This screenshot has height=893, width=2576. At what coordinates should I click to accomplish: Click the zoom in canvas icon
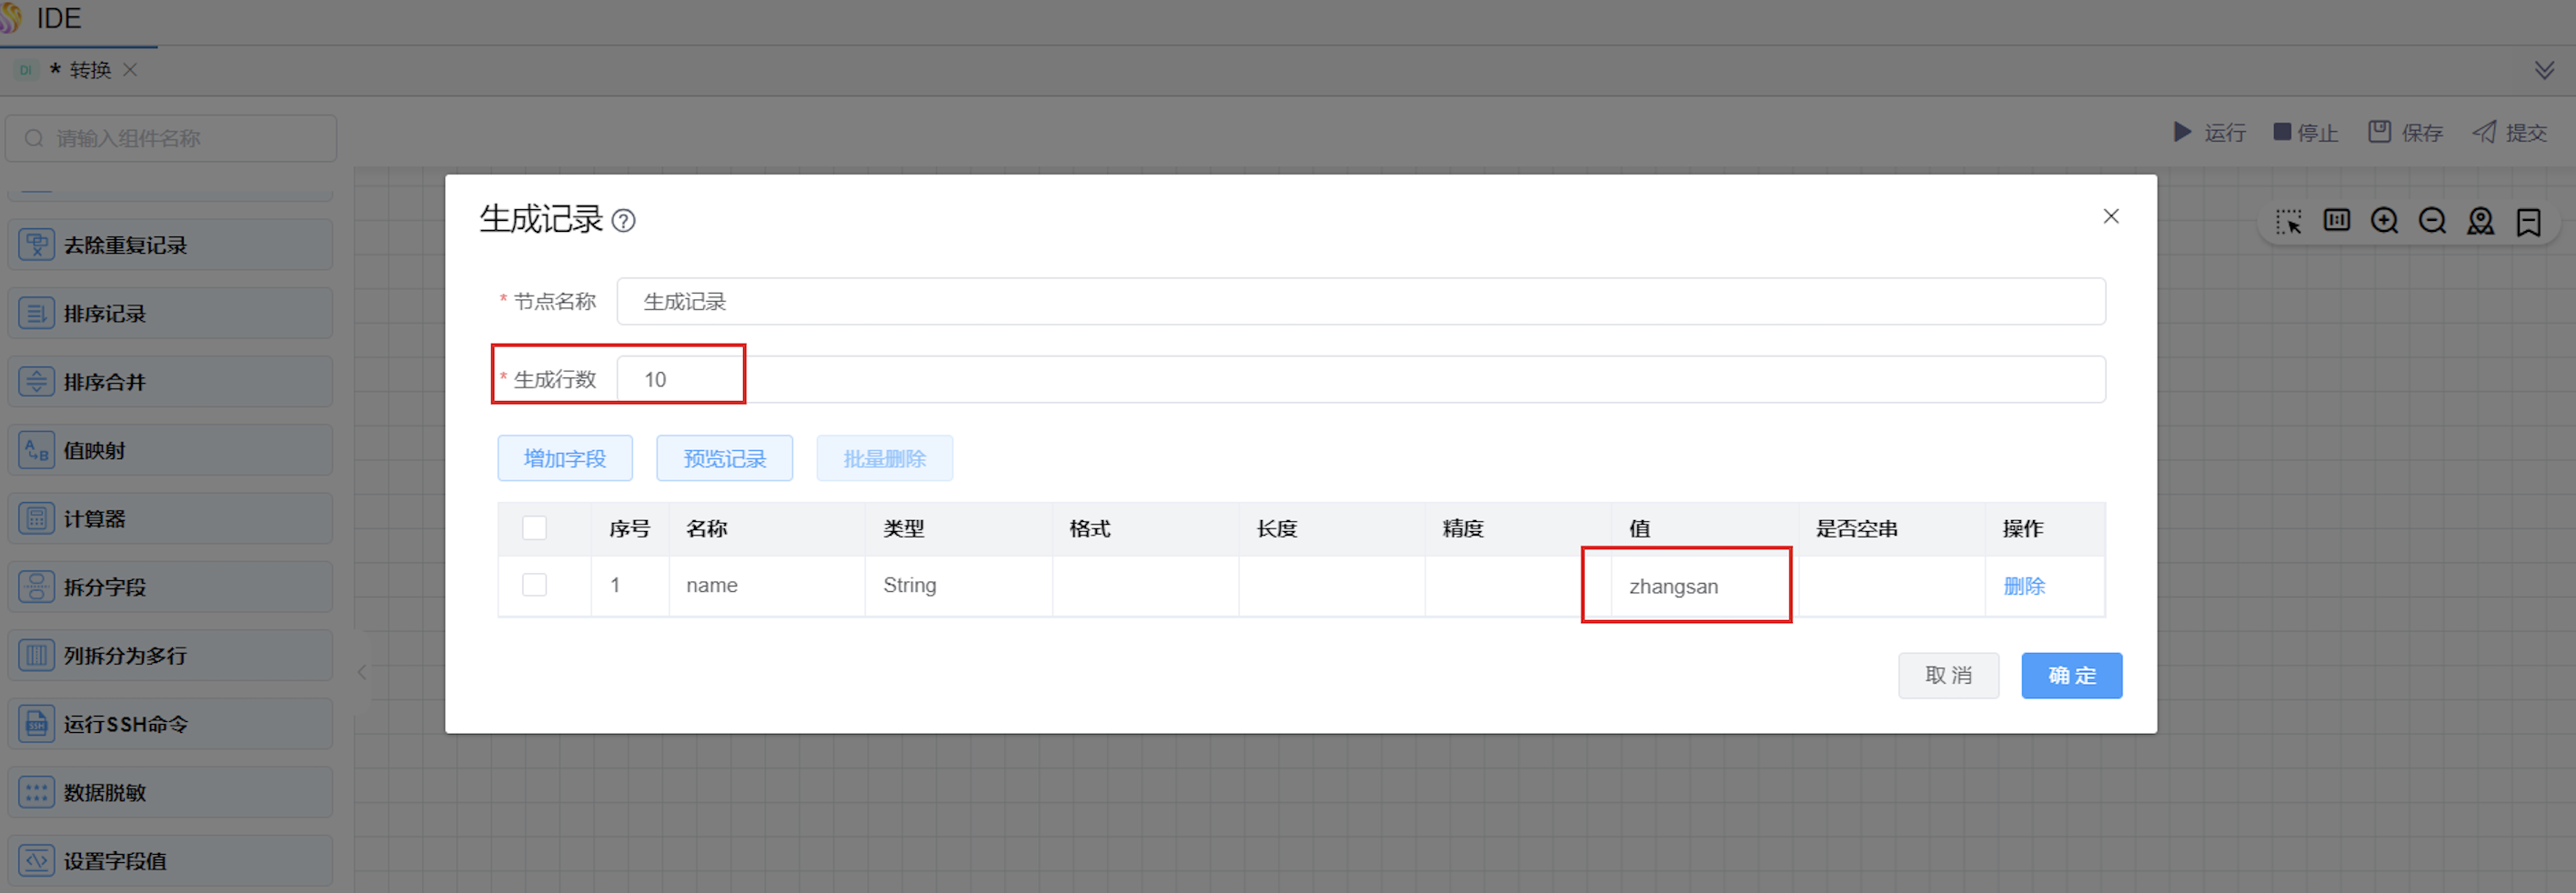coord(2384,221)
